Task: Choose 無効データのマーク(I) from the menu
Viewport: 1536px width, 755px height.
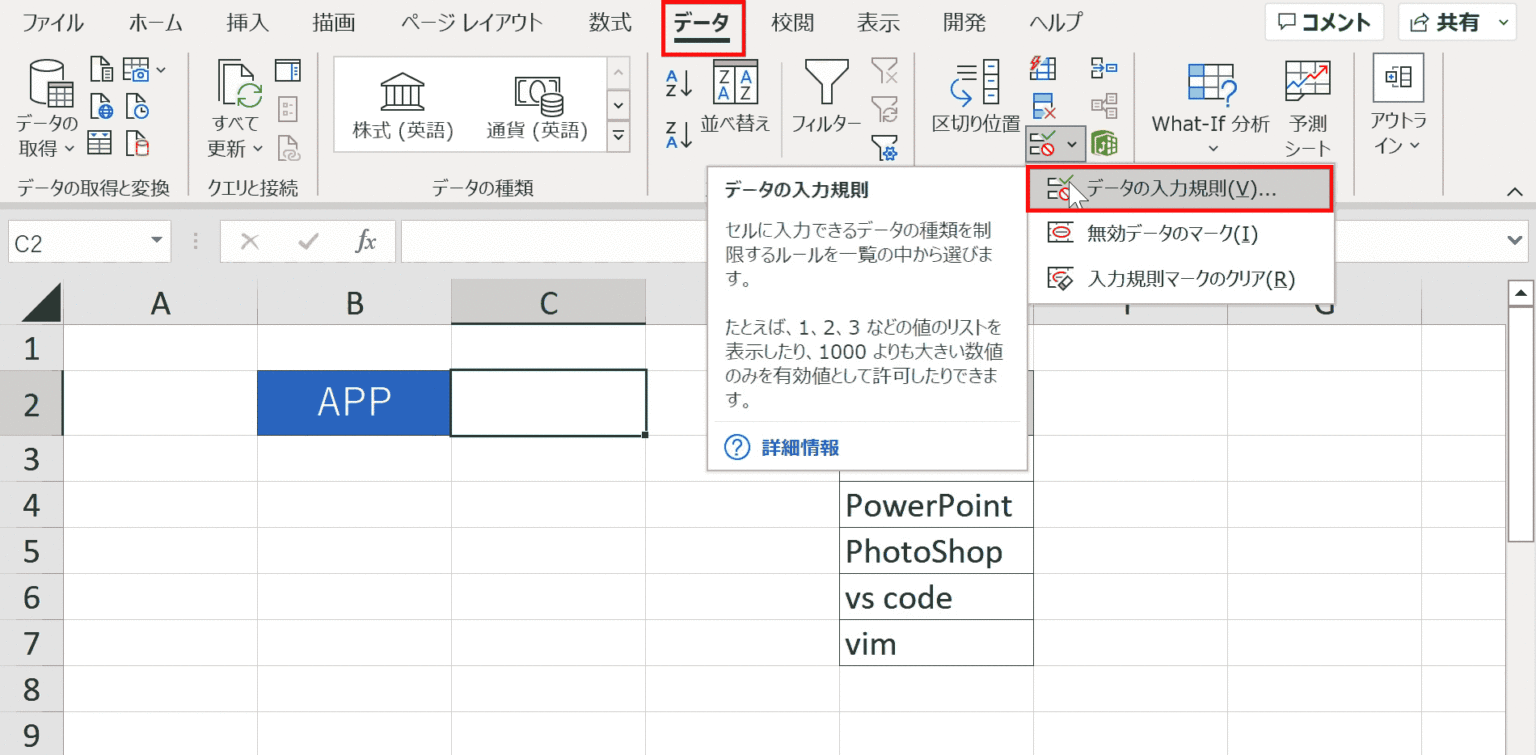Action: coord(1171,234)
